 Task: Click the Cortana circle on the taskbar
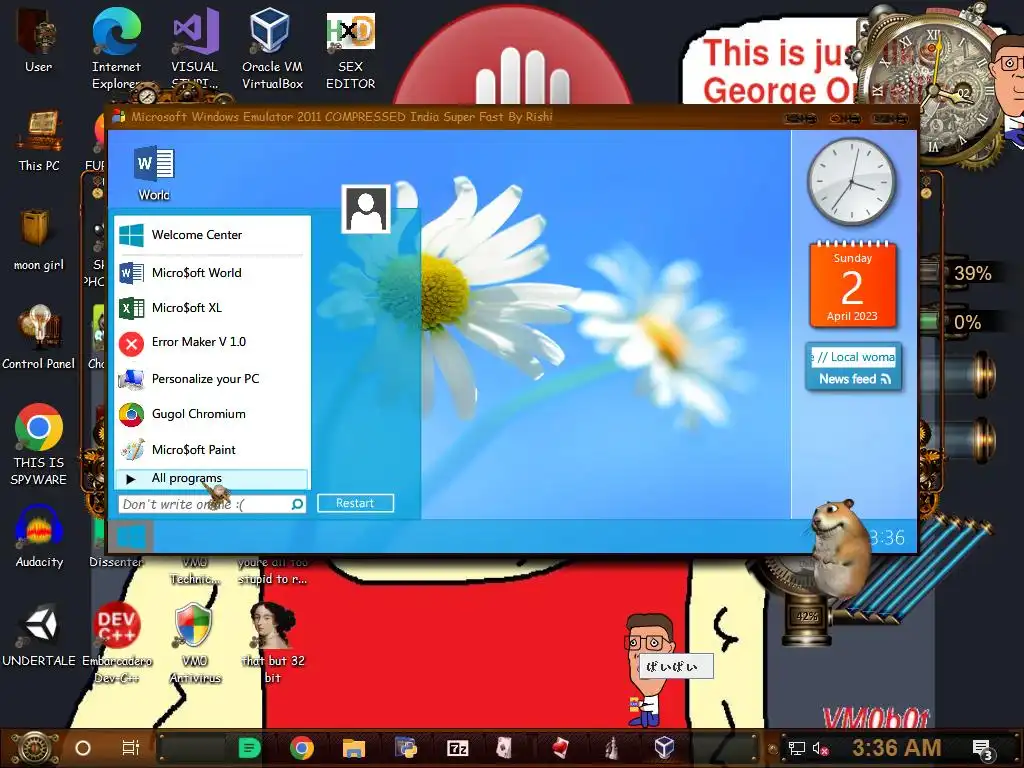pyautogui.click(x=83, y=748)
